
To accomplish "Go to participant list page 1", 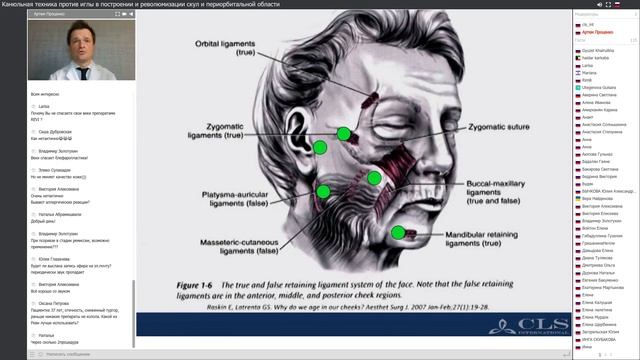I will (600, 355).
